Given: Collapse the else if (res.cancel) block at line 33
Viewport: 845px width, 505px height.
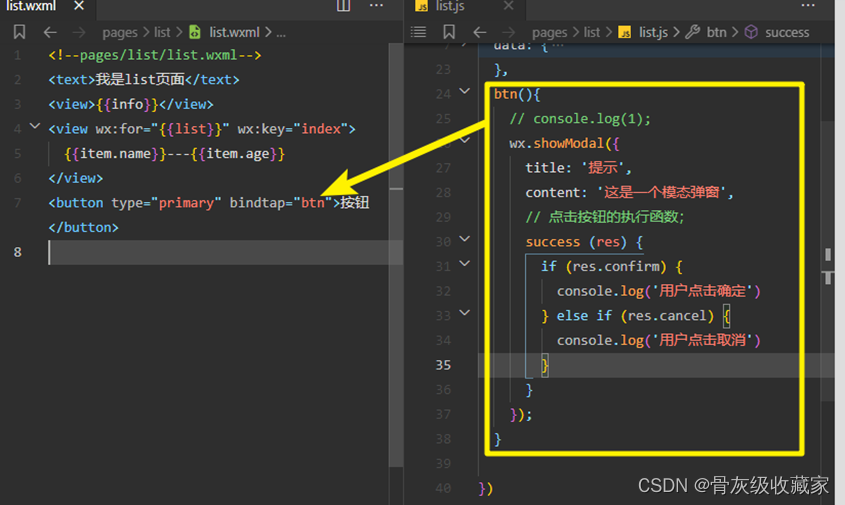Looking at the screenshot, I should click(465, 313).
